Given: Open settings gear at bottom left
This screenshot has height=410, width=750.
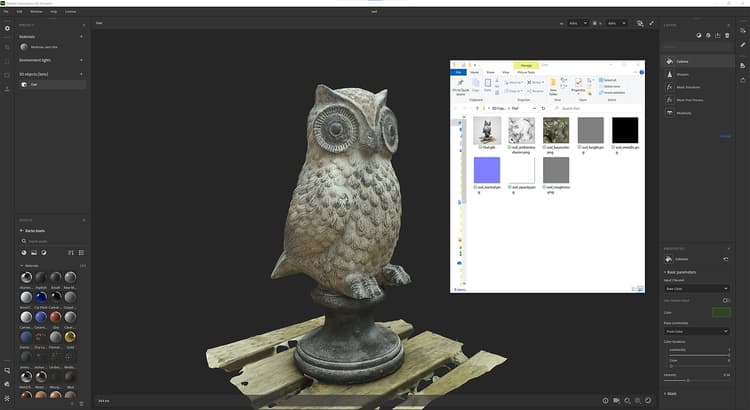Looking at the screenshot, I should tap(7, 398).
